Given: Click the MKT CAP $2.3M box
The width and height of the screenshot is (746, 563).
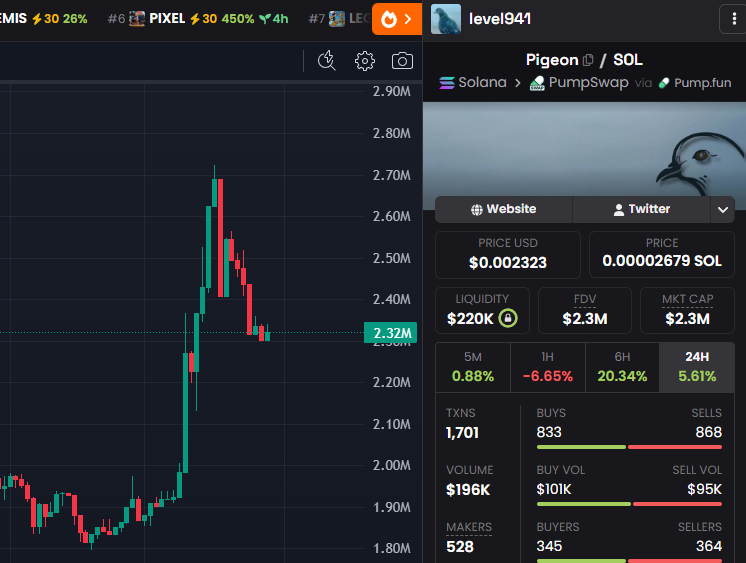Looking at the screenshot, I should tap(687, 311).
